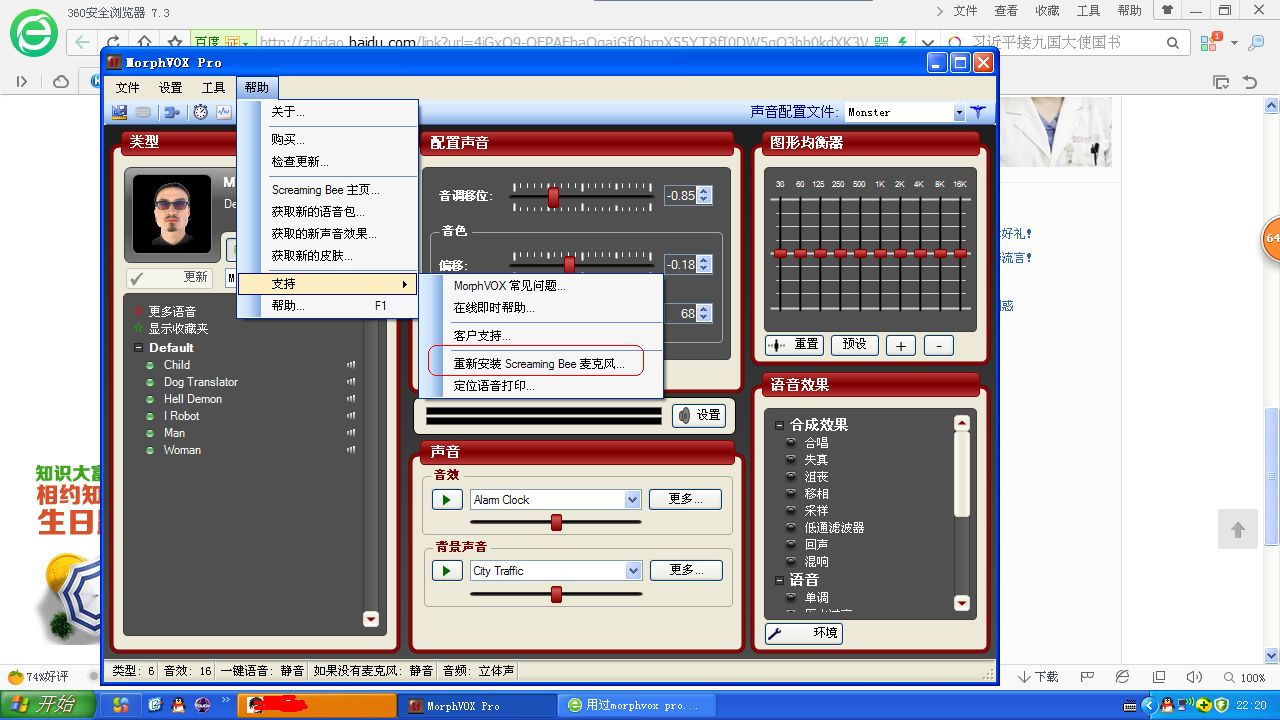Click the save quick voices toolbar icon
Image resolution: width=1280 pixels, height=720 pixels.
(120, 112)
